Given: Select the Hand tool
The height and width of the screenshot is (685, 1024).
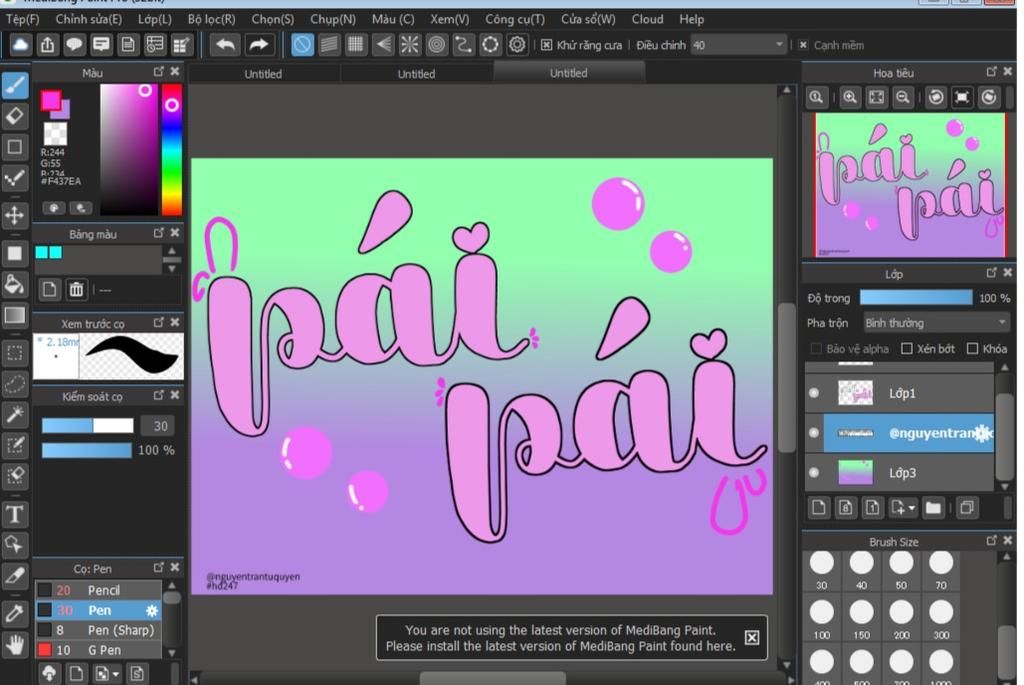Looking at the screenshot, I should [15, 645].
